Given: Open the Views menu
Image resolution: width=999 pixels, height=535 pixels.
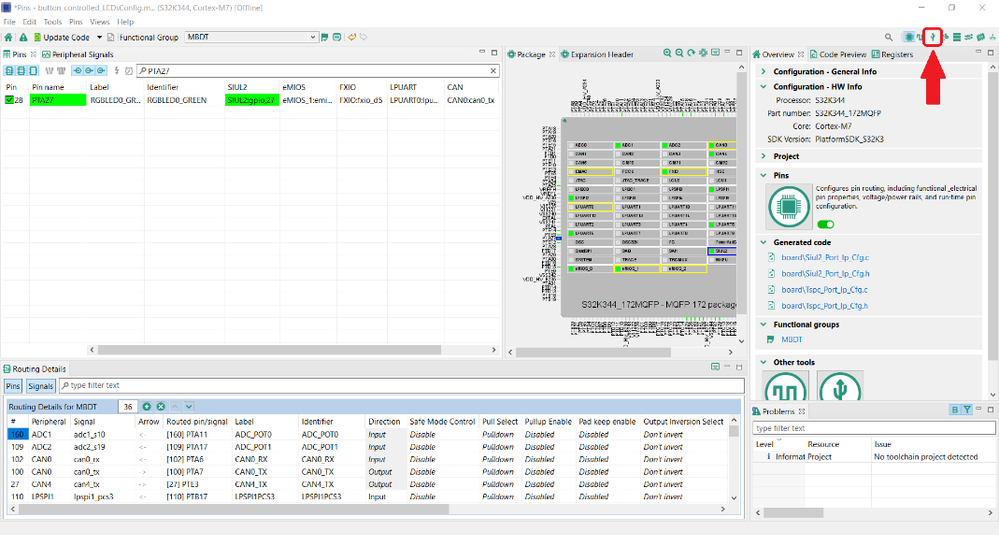Looking at the screenshot, I should [100, 22].
